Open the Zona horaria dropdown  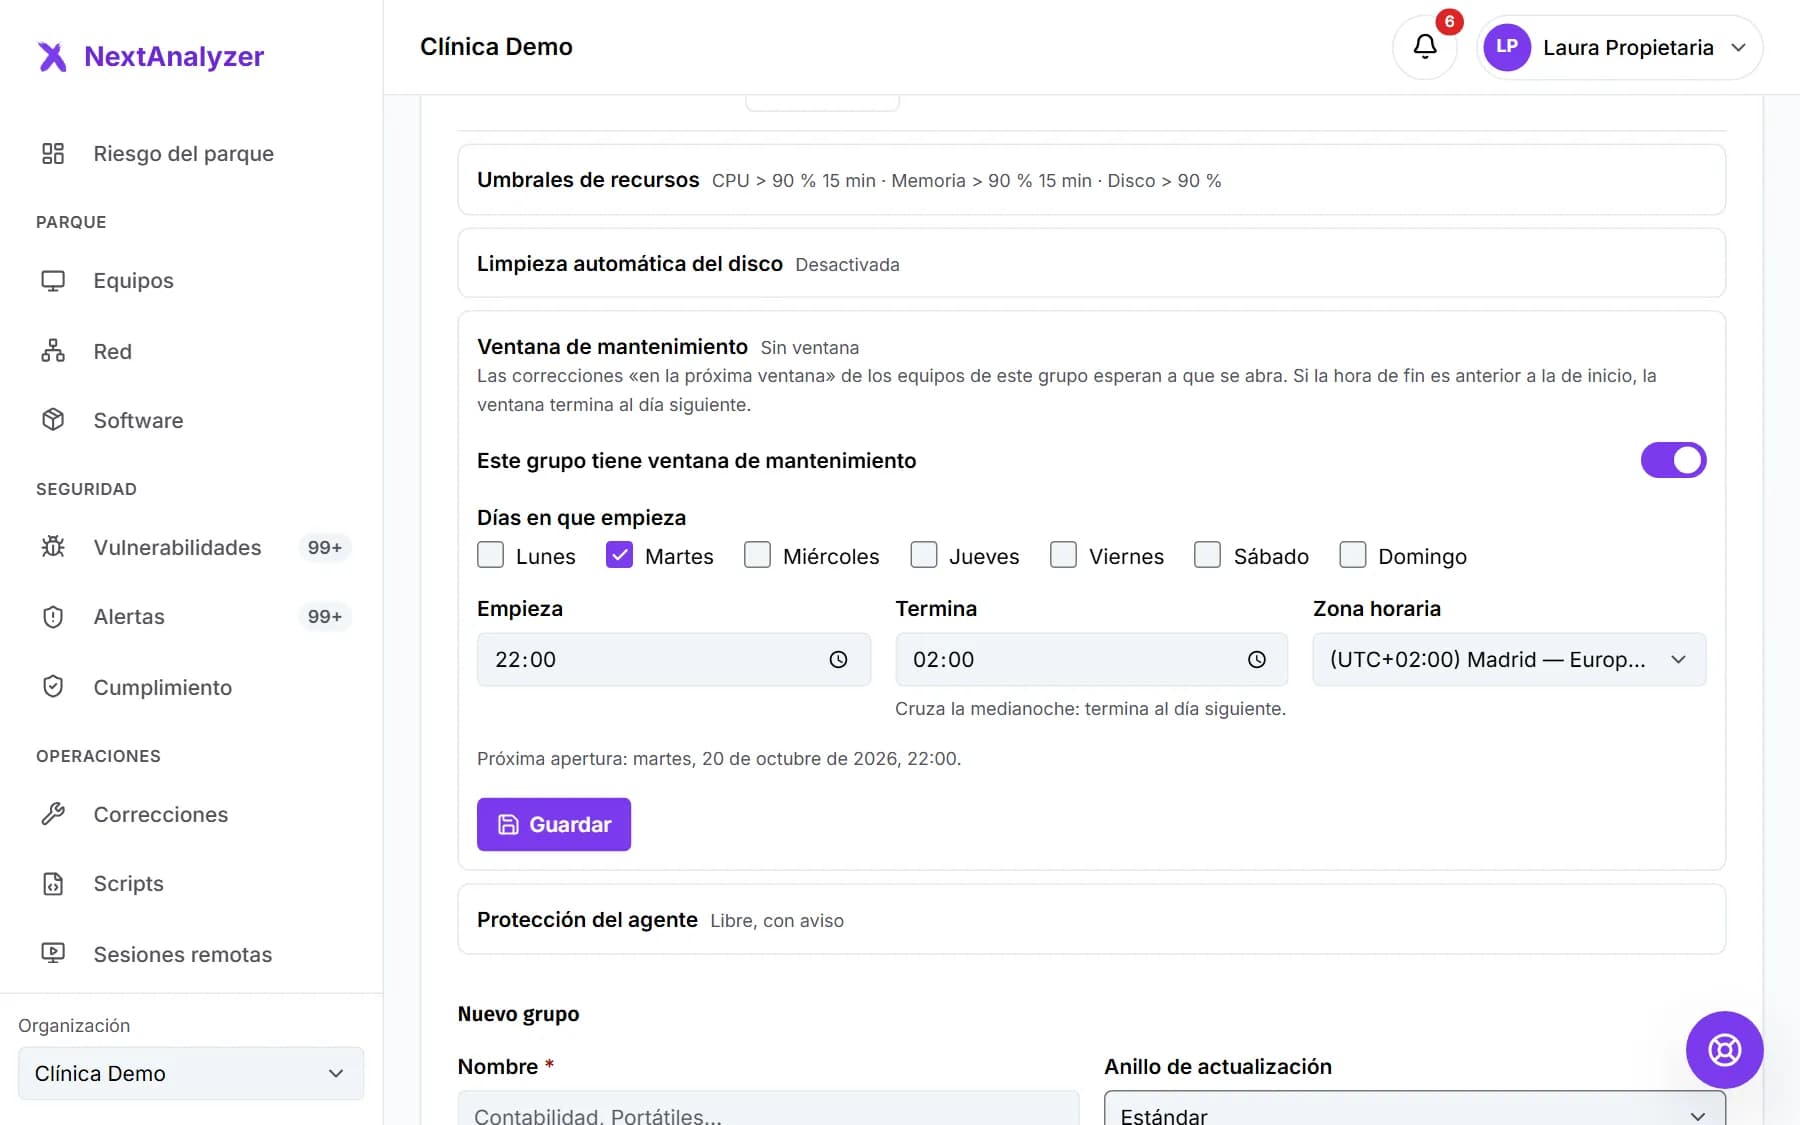pyautogui.click(x=1509, y=660)
